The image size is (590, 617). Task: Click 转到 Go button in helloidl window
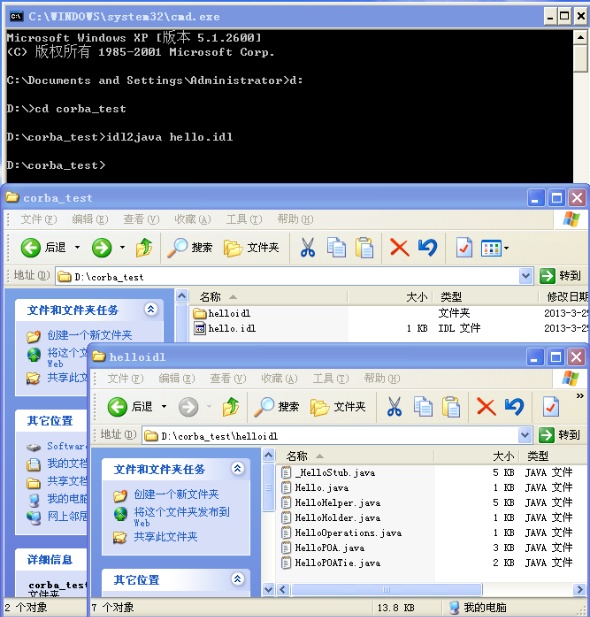pyautogui.click(x=559, y=435)
